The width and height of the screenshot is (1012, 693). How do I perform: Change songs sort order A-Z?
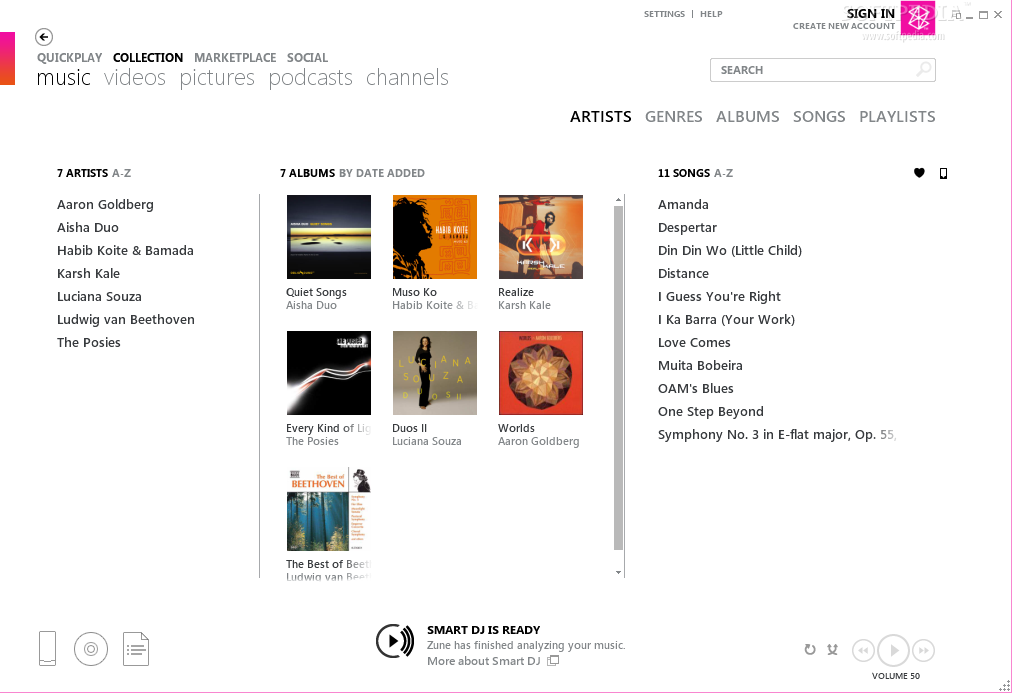723,173
